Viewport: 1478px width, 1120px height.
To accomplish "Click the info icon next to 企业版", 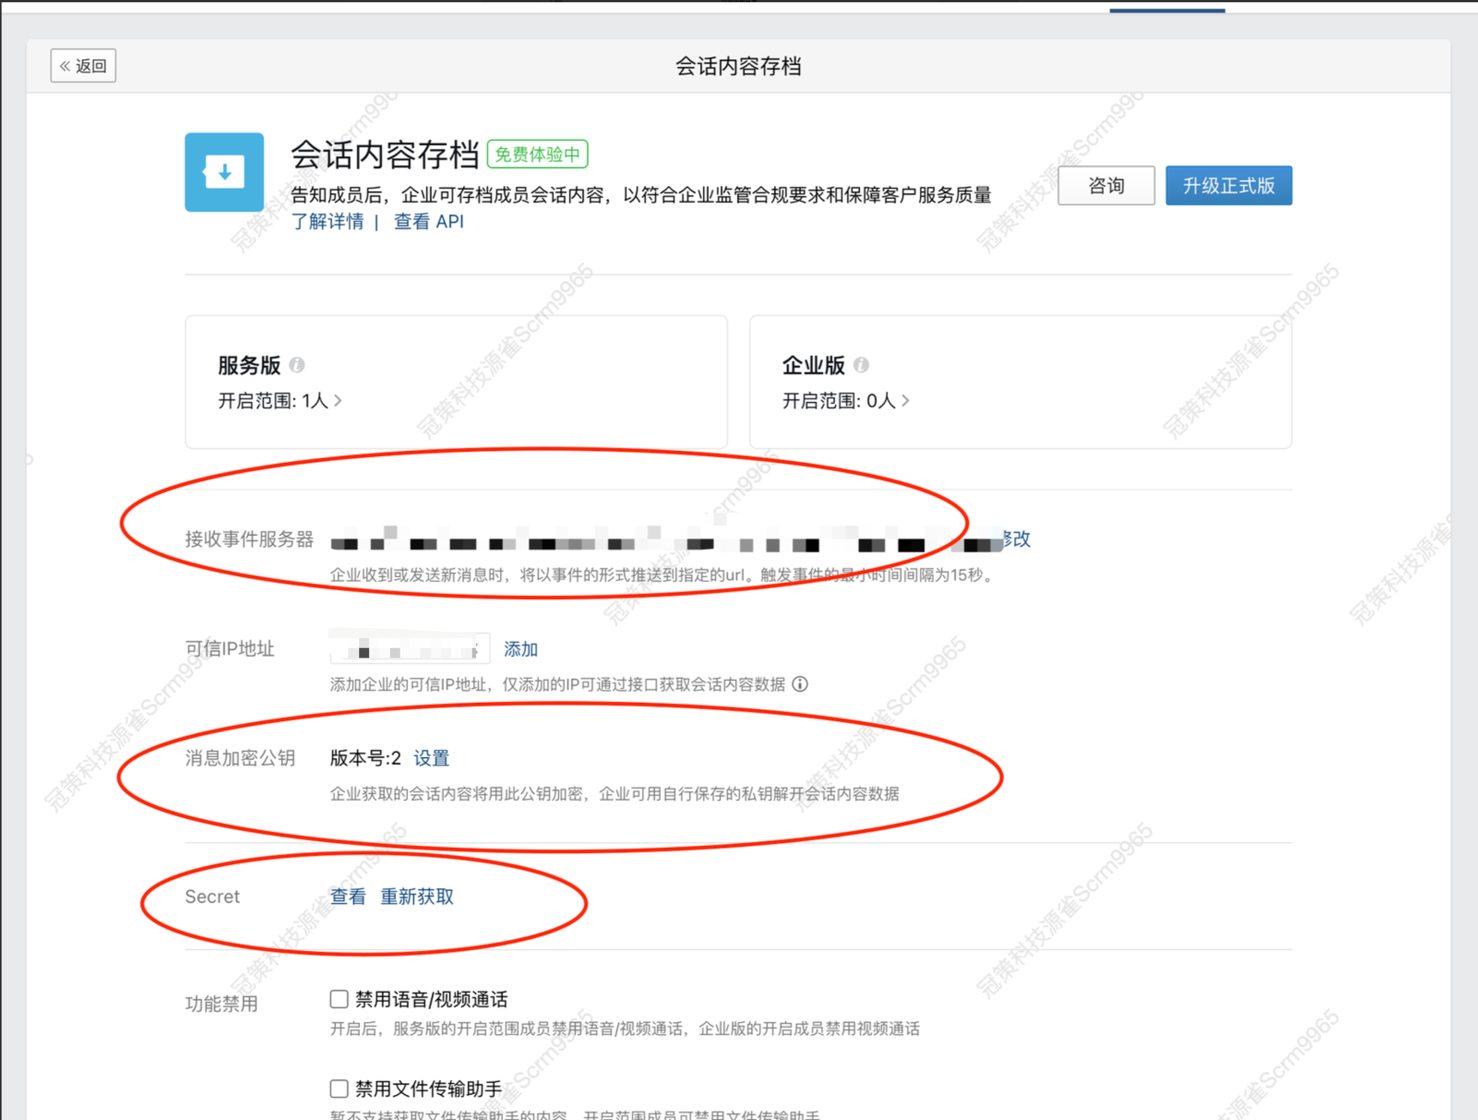I will [861, 365].
